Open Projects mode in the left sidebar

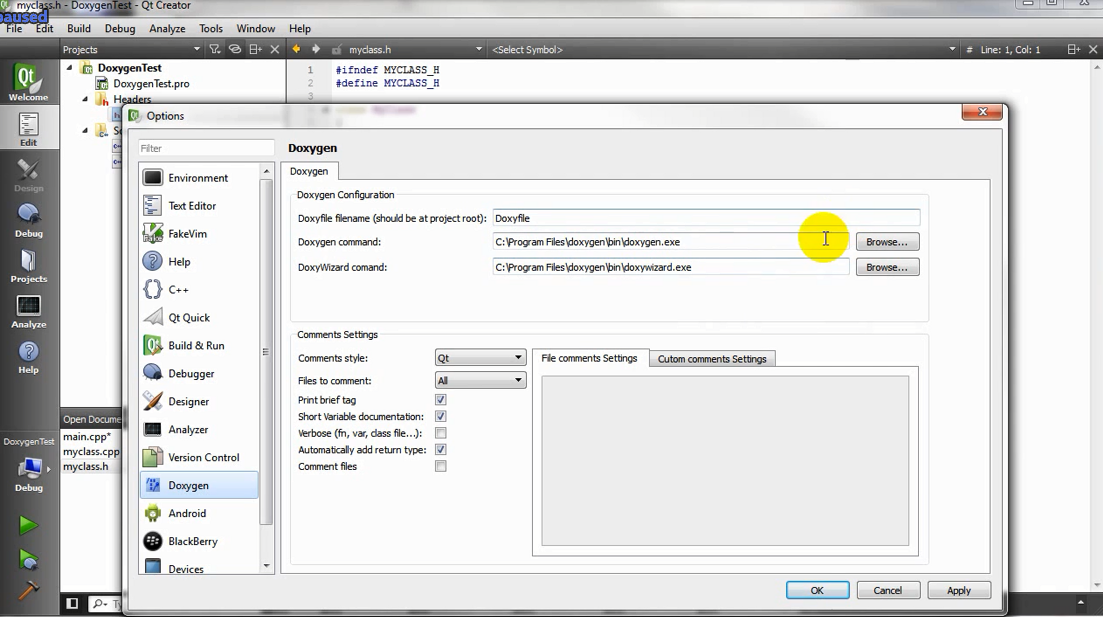tap(28, 265)
